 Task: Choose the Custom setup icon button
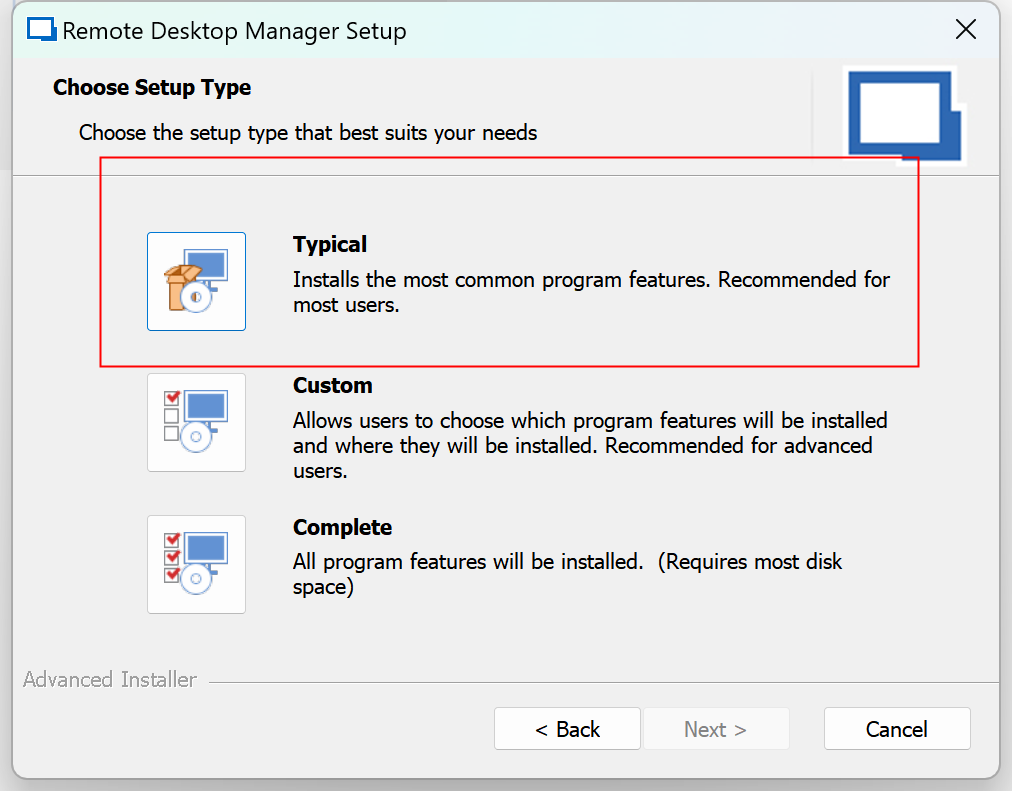pyautogui.click(x=196, y=422)
